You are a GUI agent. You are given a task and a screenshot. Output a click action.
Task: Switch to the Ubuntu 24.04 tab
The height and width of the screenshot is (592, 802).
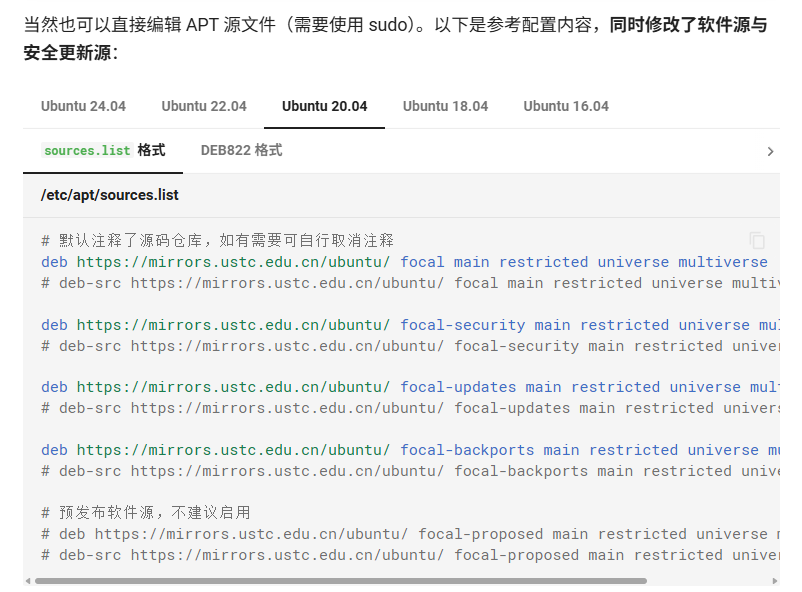83,106
